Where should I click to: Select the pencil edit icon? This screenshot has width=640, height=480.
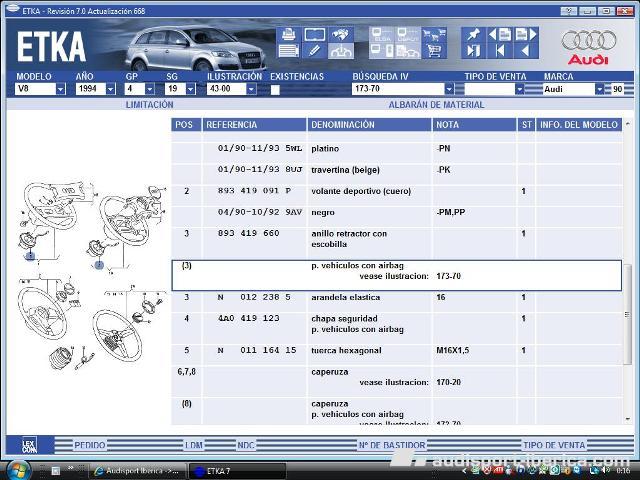pos(315,51)
